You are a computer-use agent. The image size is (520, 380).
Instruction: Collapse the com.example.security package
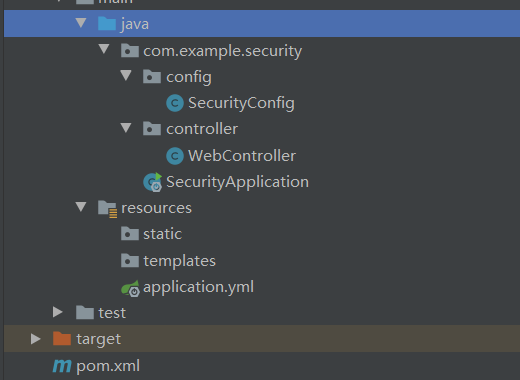tap(104, 49)
